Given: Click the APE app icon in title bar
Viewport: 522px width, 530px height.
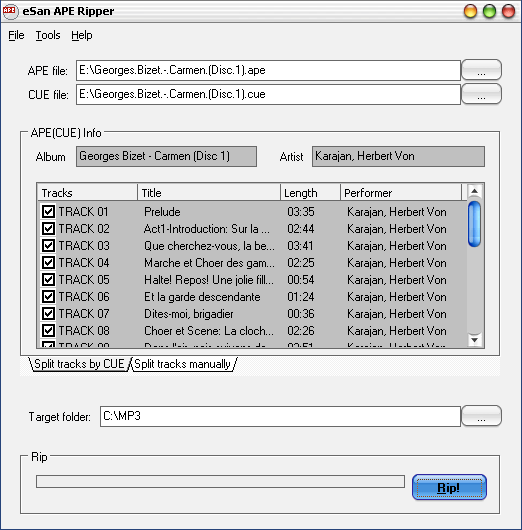Looking at the screenshot, I should point(10,11).
